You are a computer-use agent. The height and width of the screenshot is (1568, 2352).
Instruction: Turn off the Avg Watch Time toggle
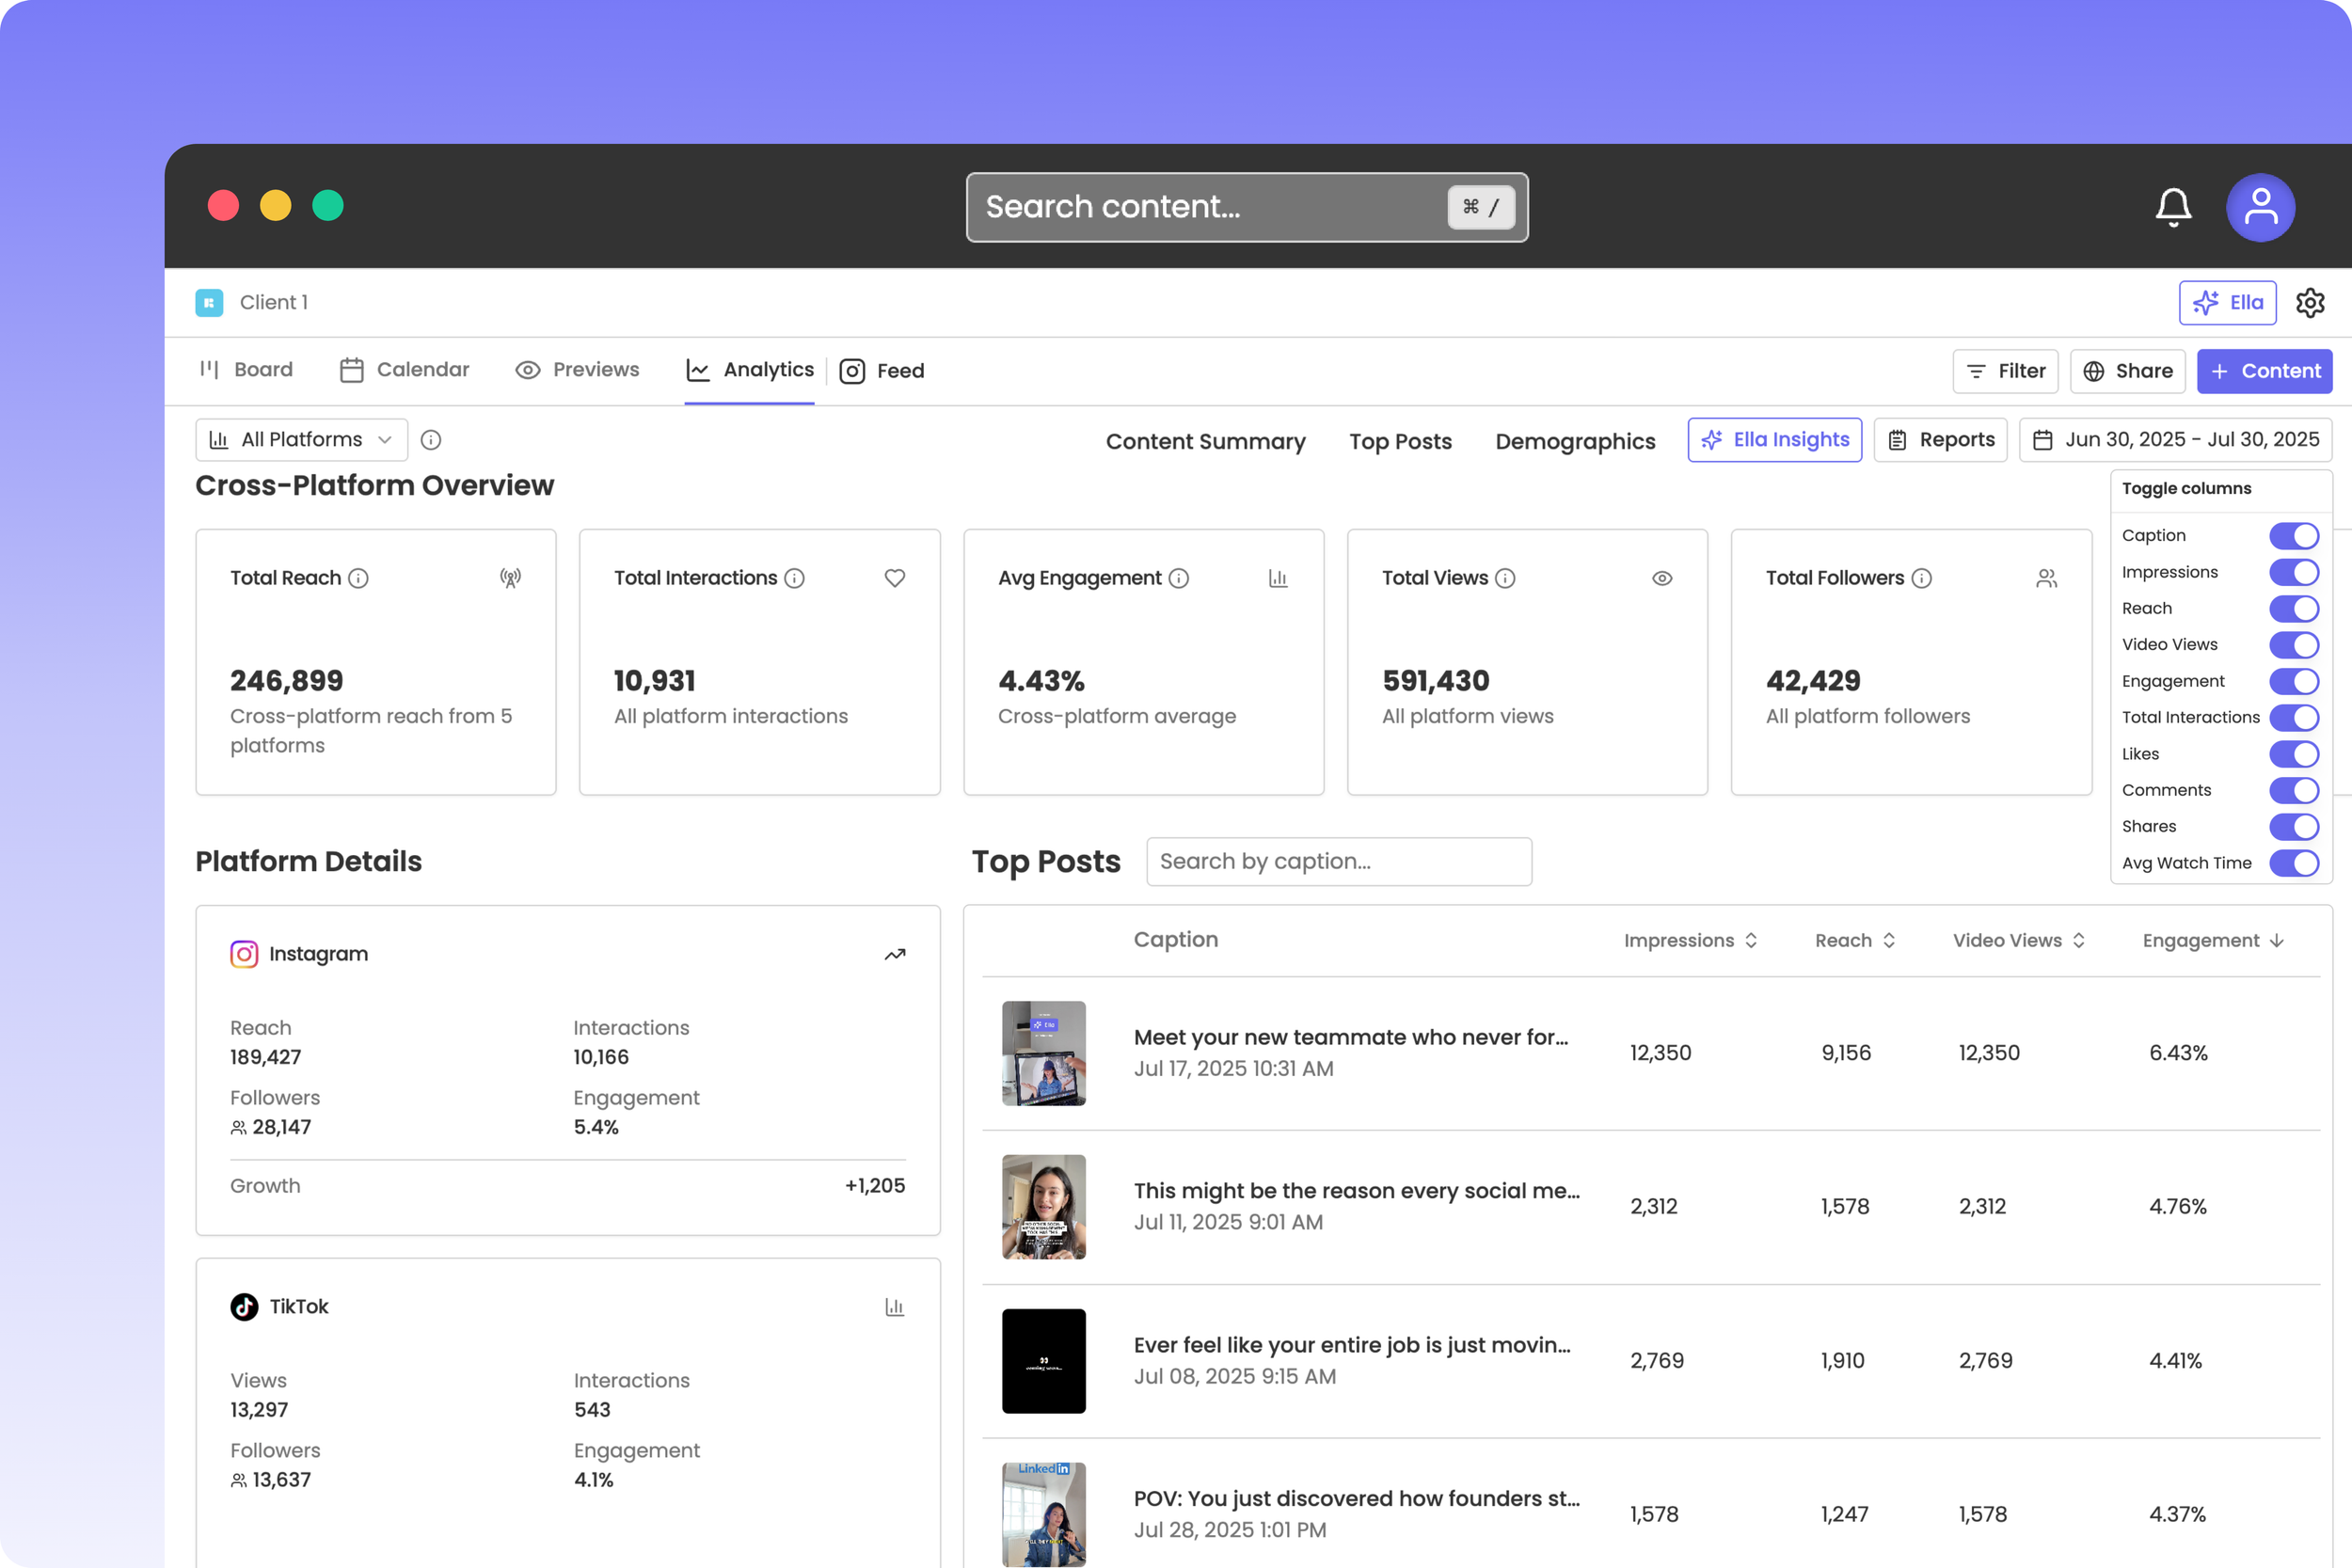[2293, 863]
